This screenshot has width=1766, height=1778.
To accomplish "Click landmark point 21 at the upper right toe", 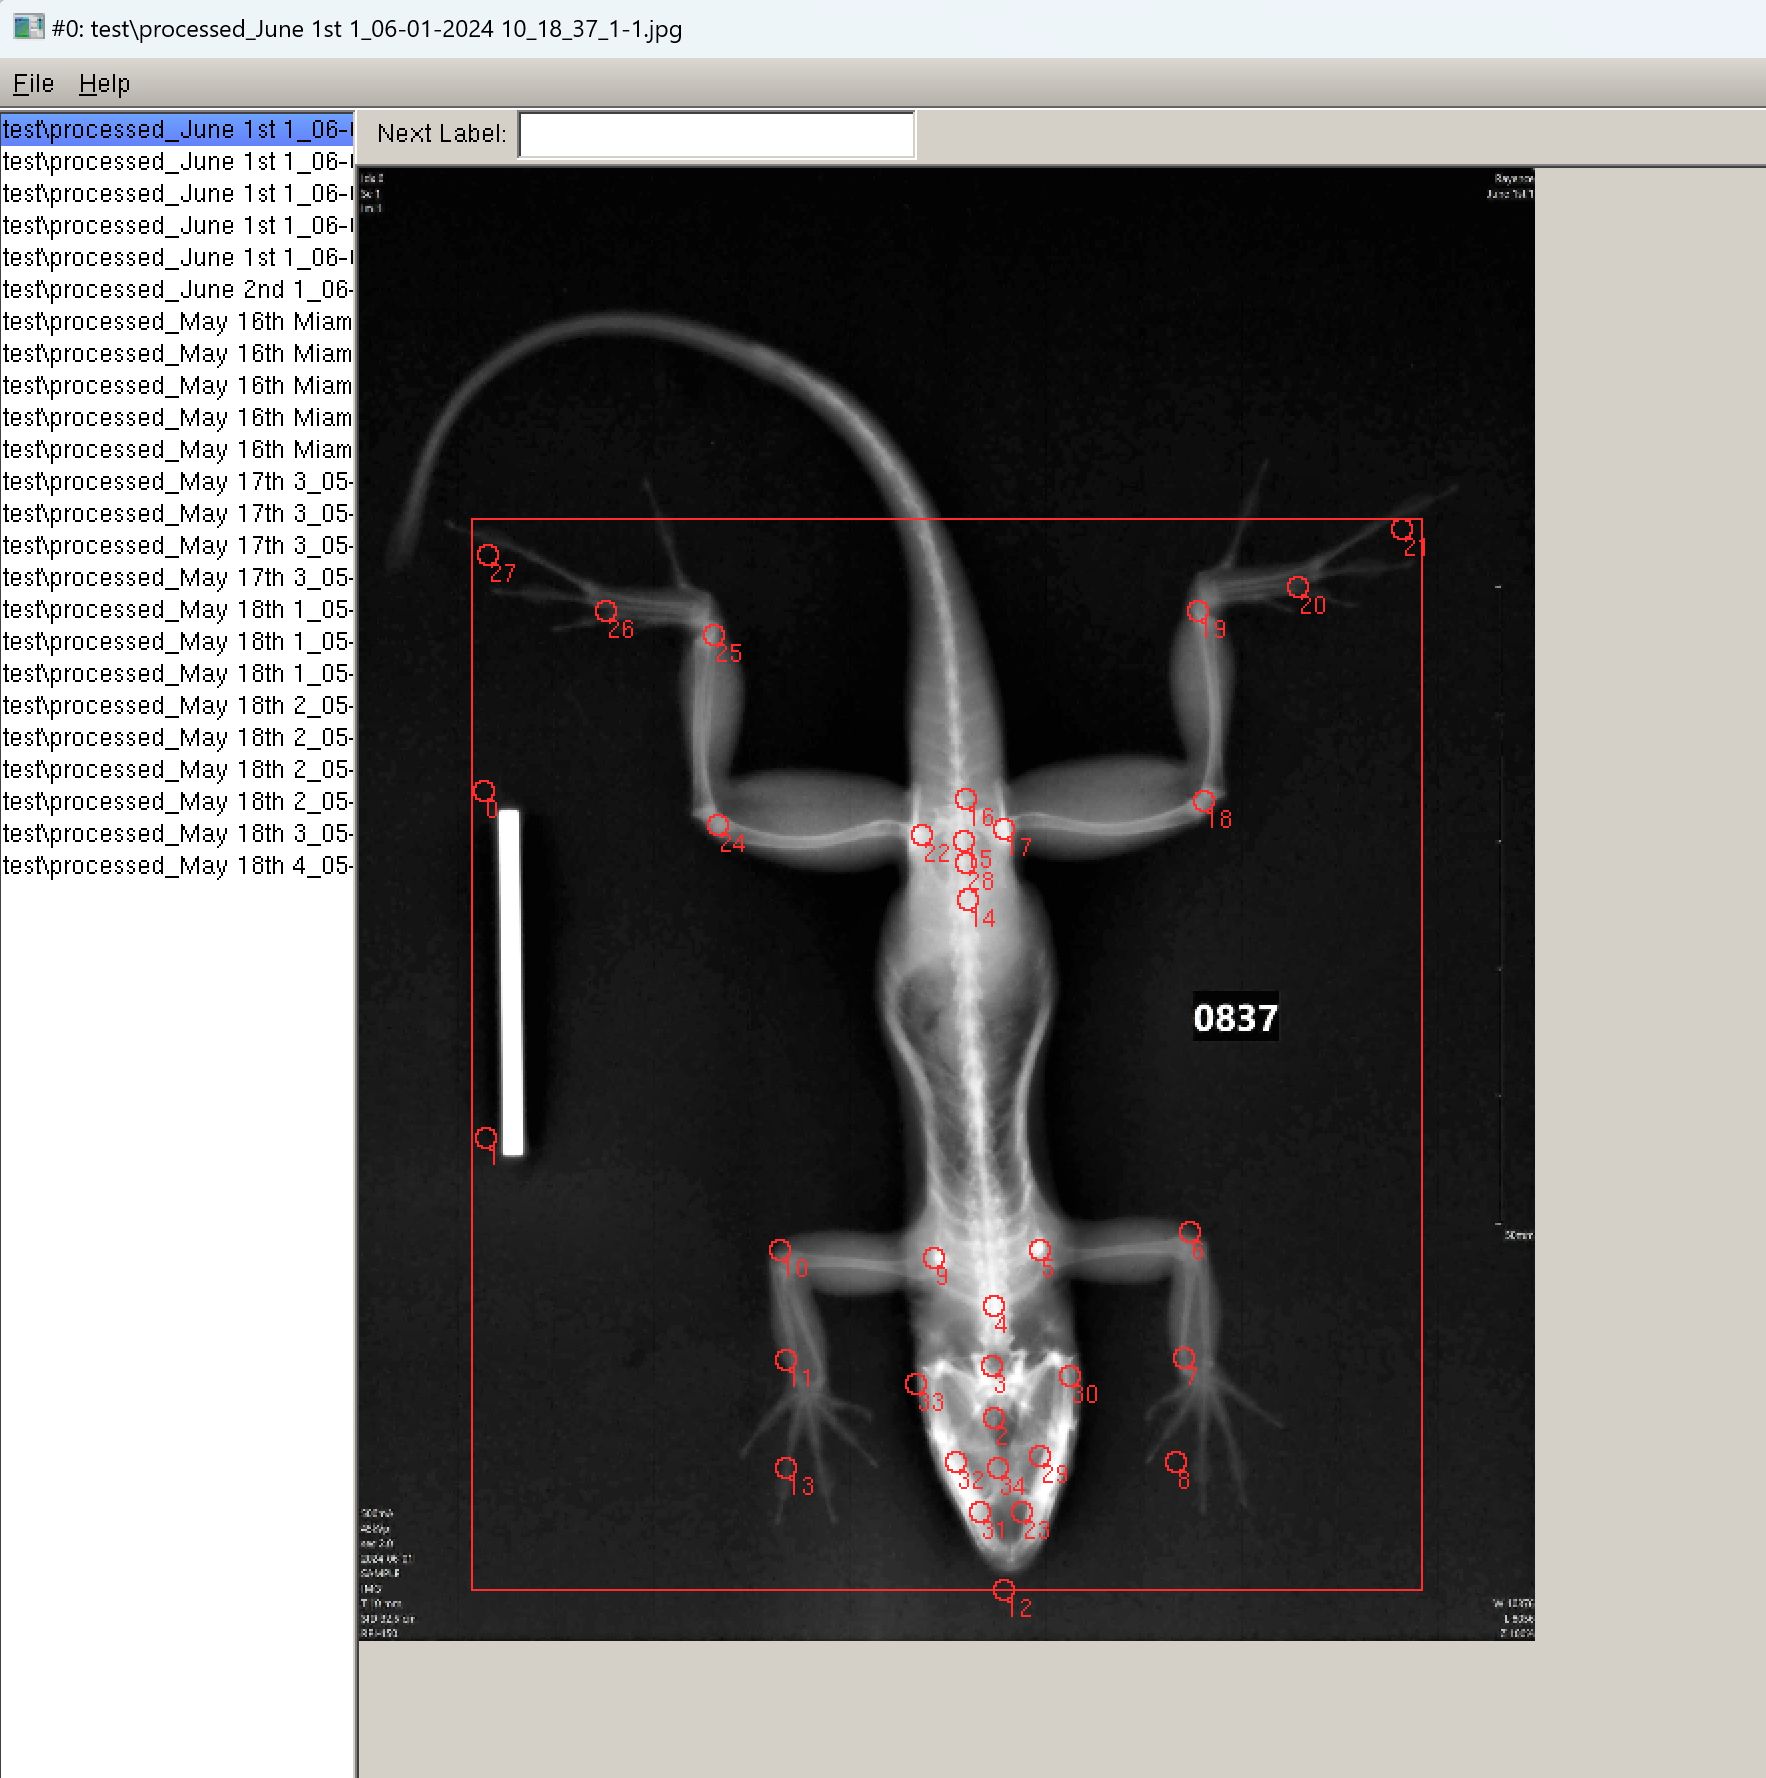I will coord(1402,529).
